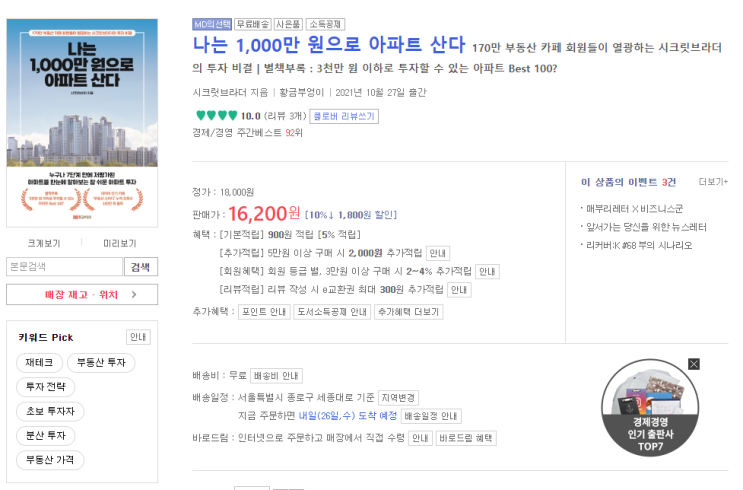Click the 무료배송 badge
The height and width of the screenshot is (490, 743).
pos(253,24)
